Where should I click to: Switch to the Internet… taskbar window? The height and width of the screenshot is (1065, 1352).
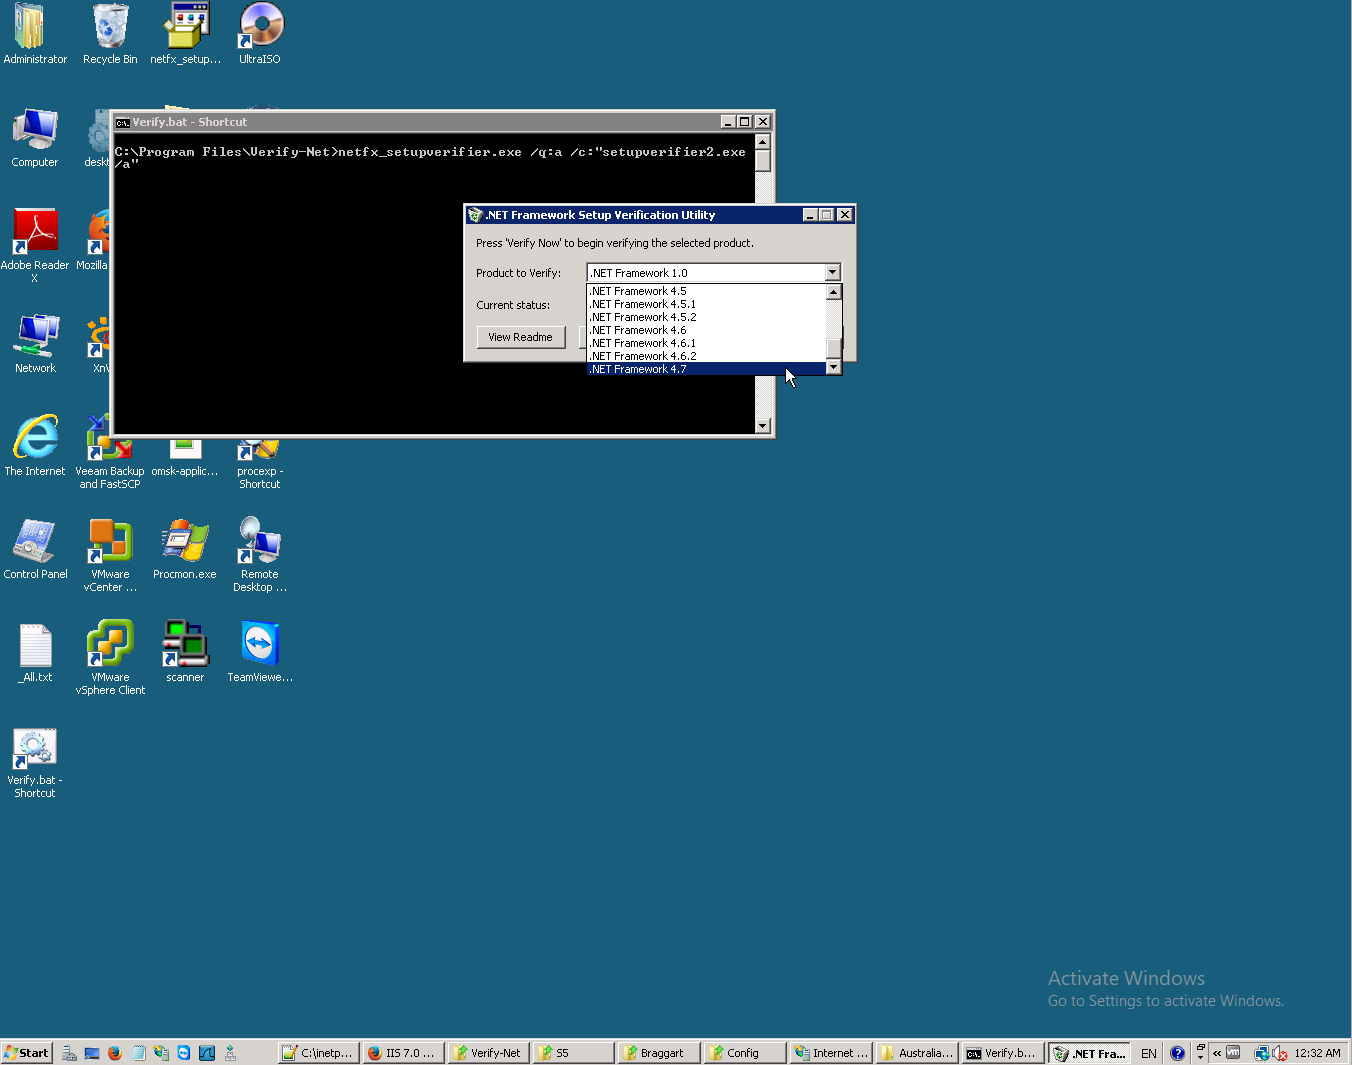tap(831, 1053)
